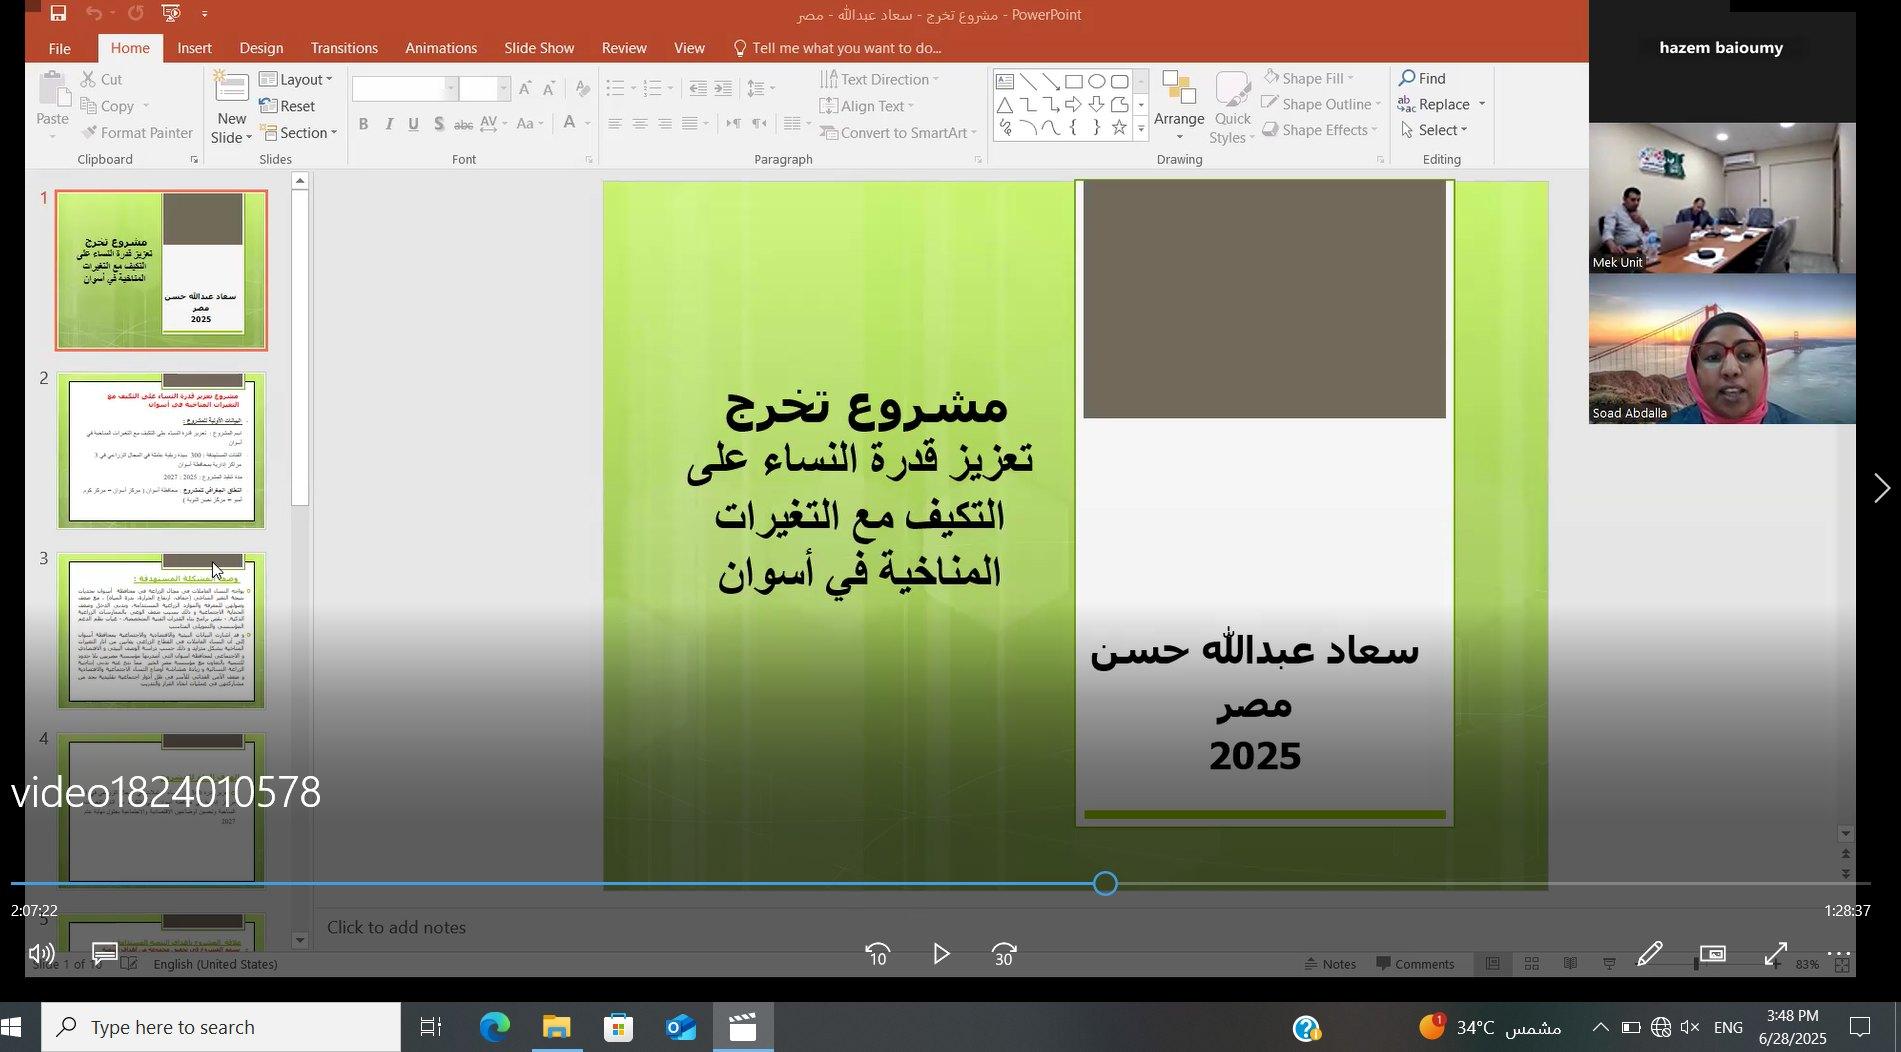The image size is (1901, 1052).
Task: Toggle Center paragraph alignment
Action: (640, 124)
